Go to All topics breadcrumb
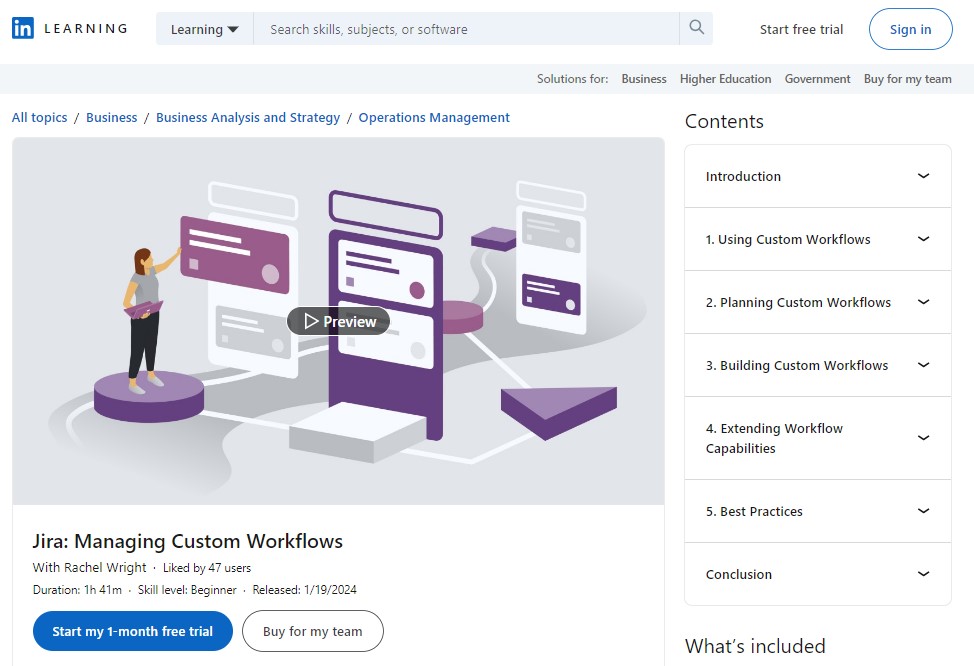The height and width of the screenshot is (666, 974). (x=39, y=117)
